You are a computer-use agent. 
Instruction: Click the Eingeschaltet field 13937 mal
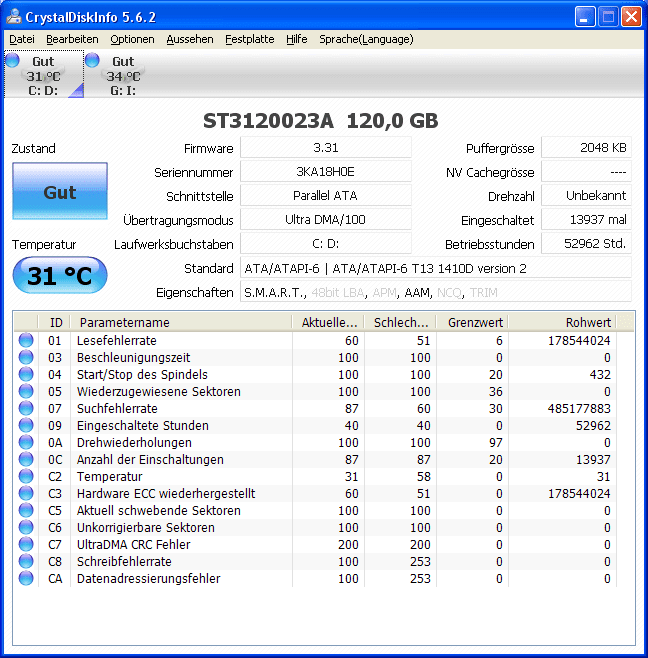(586, 219)
